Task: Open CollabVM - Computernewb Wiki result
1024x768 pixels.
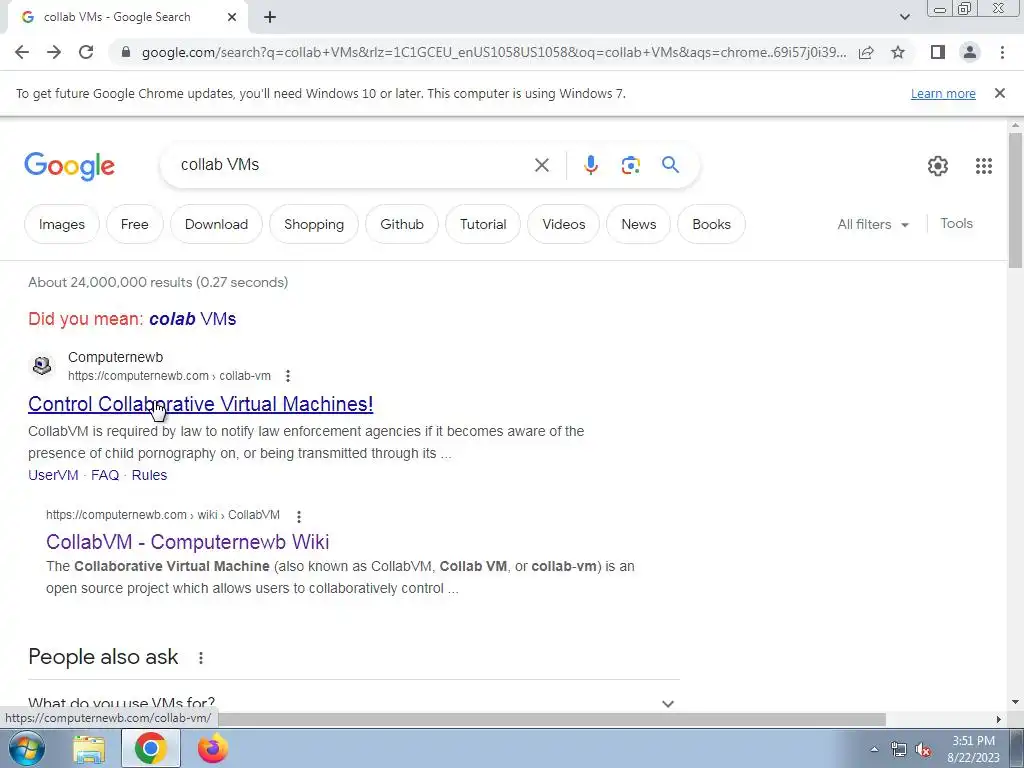Action: (187, 541)
